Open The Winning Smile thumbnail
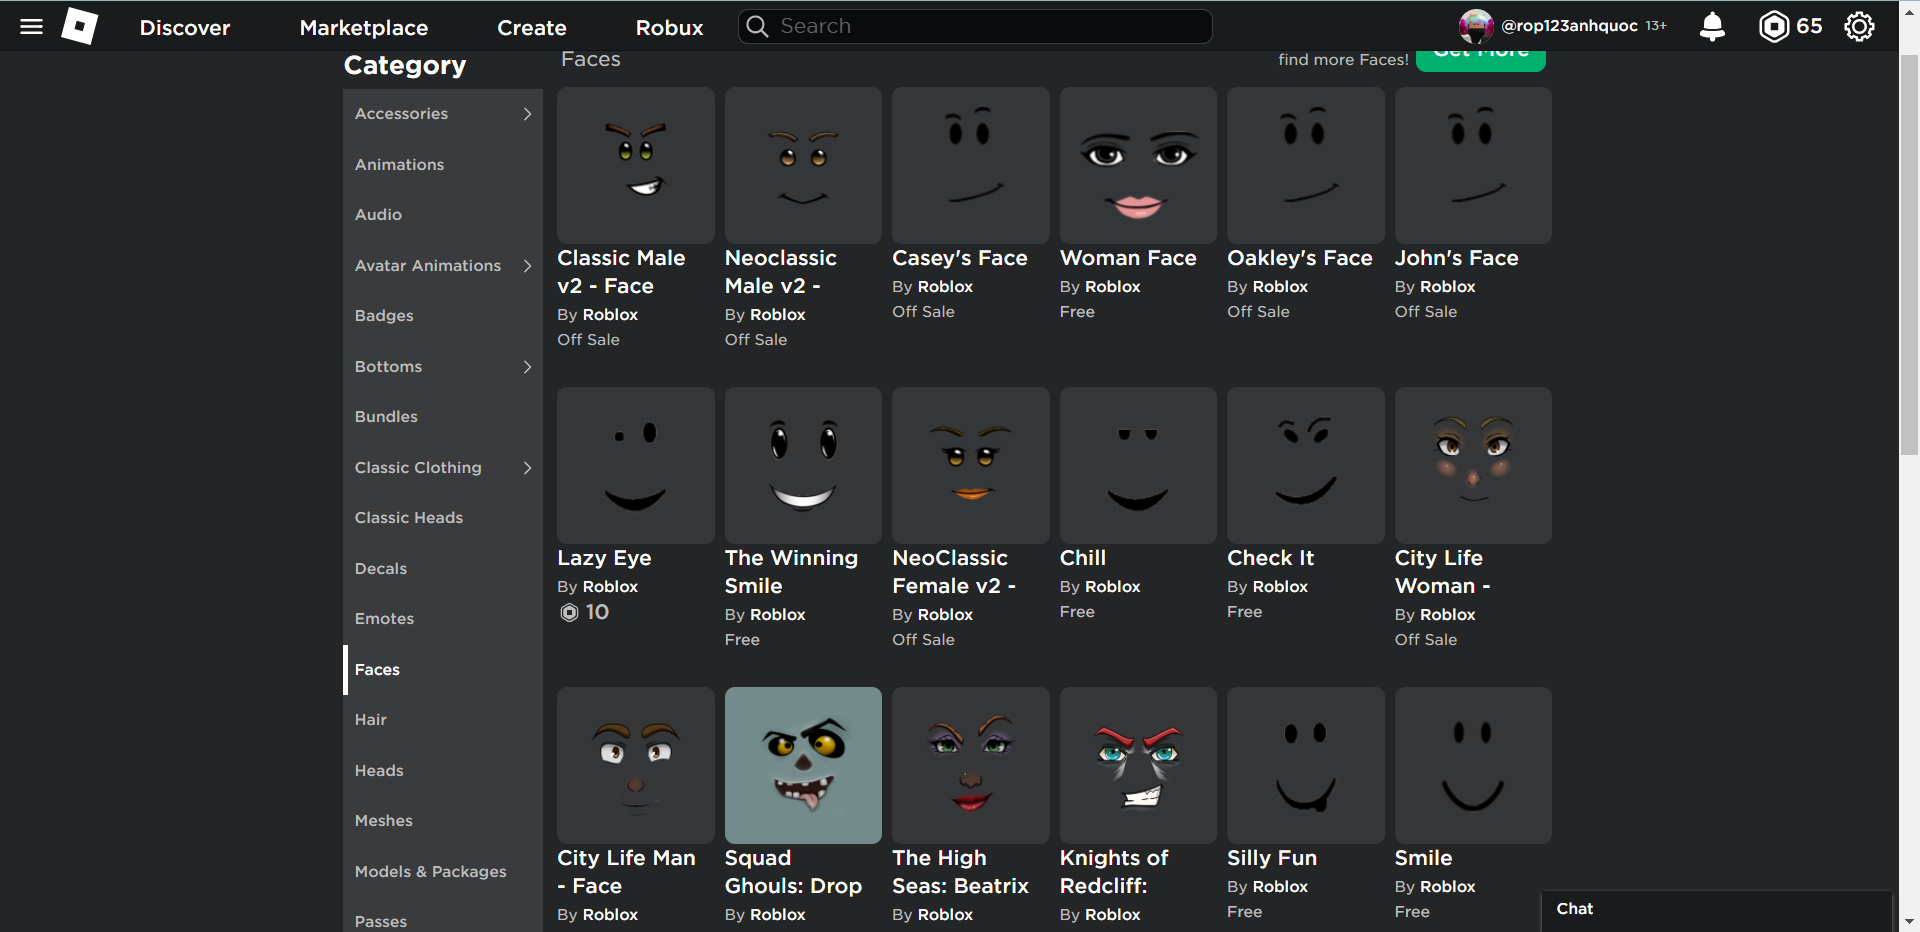 803,465
